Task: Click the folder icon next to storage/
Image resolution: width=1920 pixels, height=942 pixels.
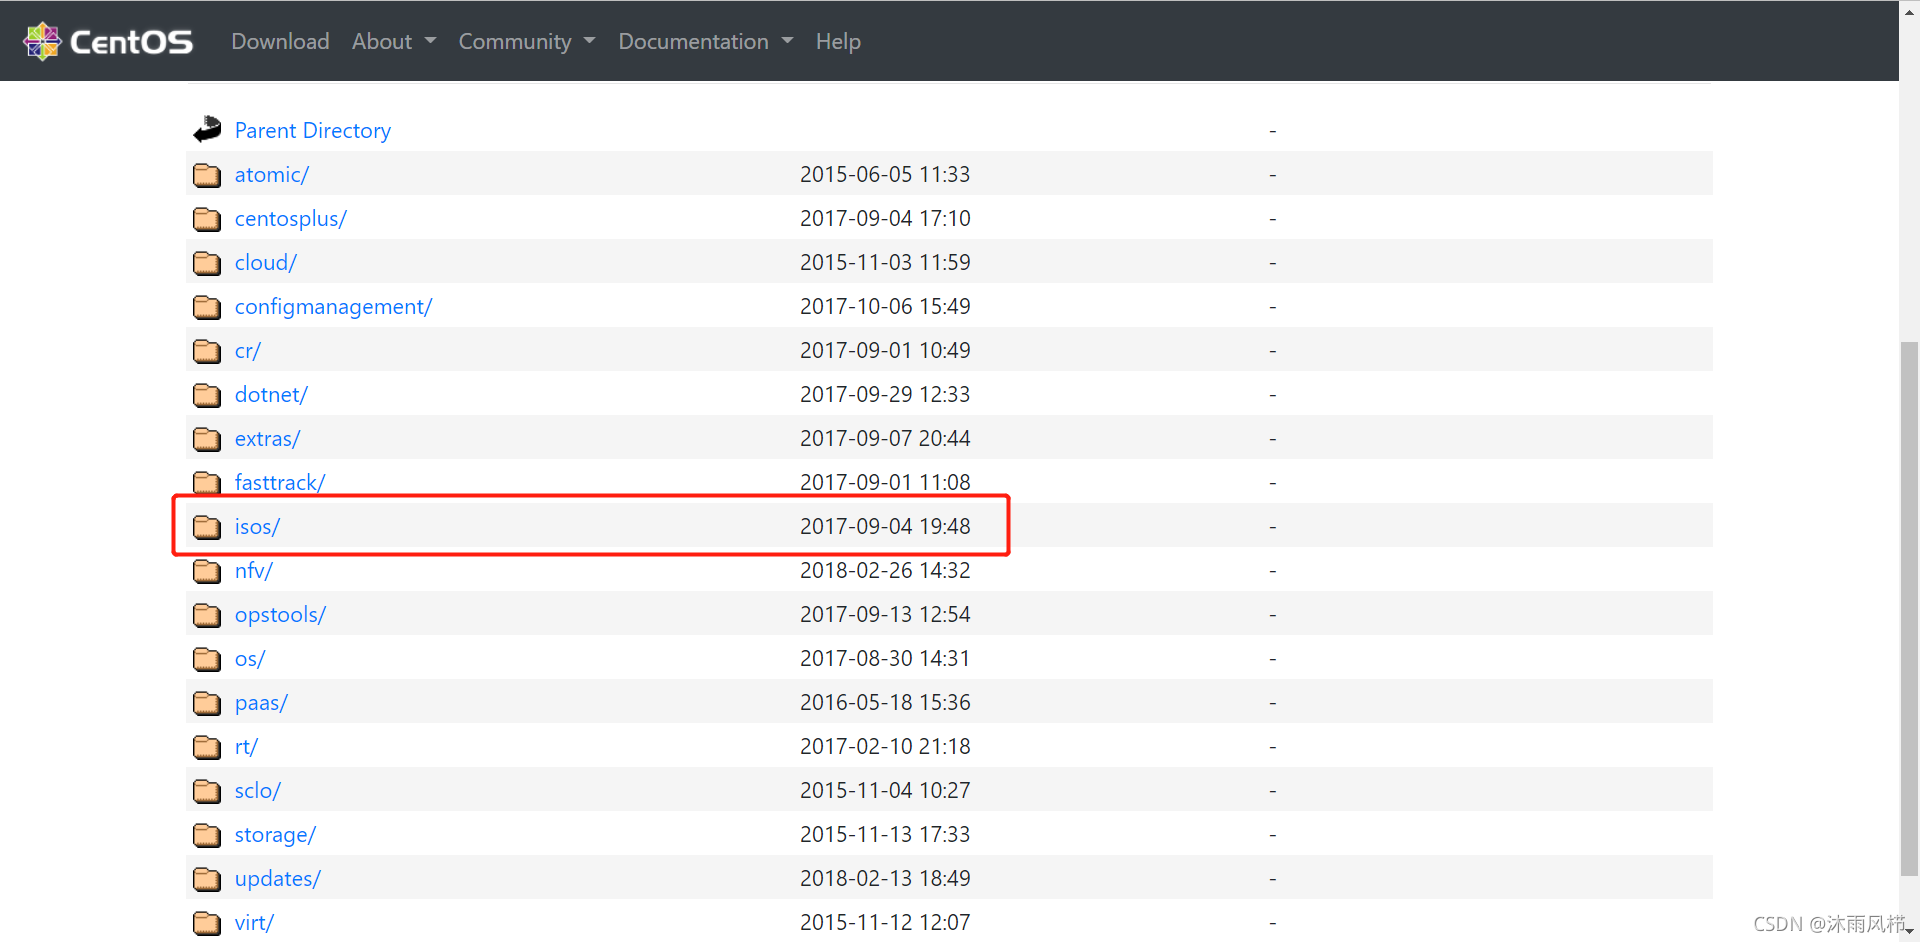Action: 207,835
